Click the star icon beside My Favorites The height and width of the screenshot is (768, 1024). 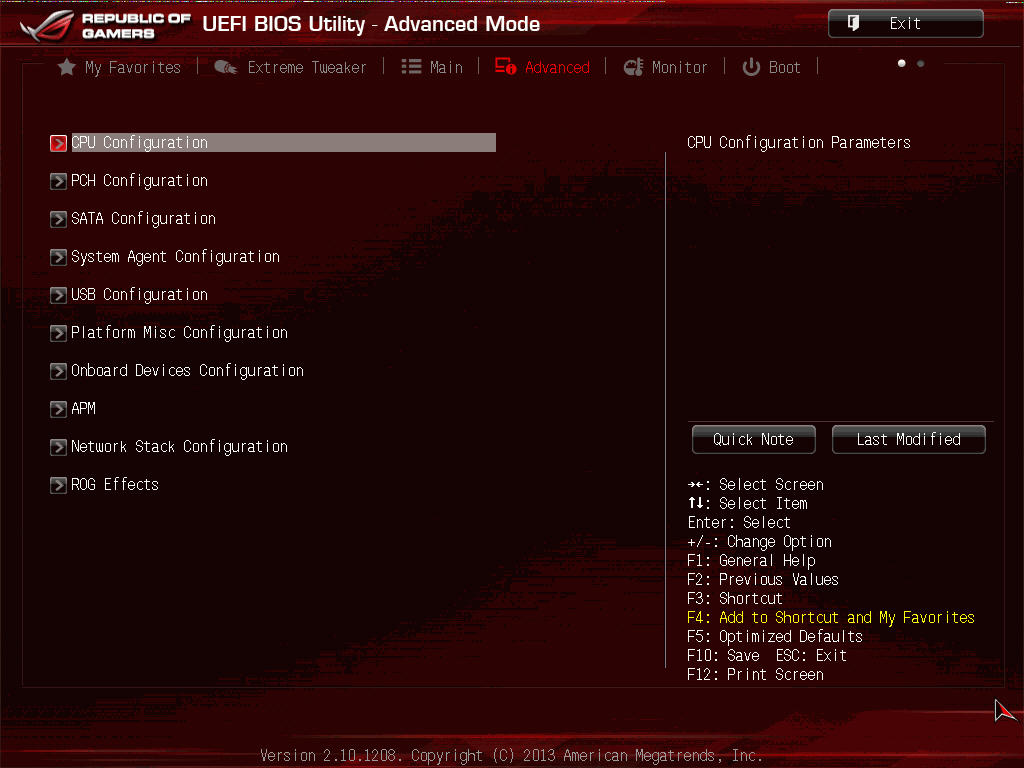point(66,67)
